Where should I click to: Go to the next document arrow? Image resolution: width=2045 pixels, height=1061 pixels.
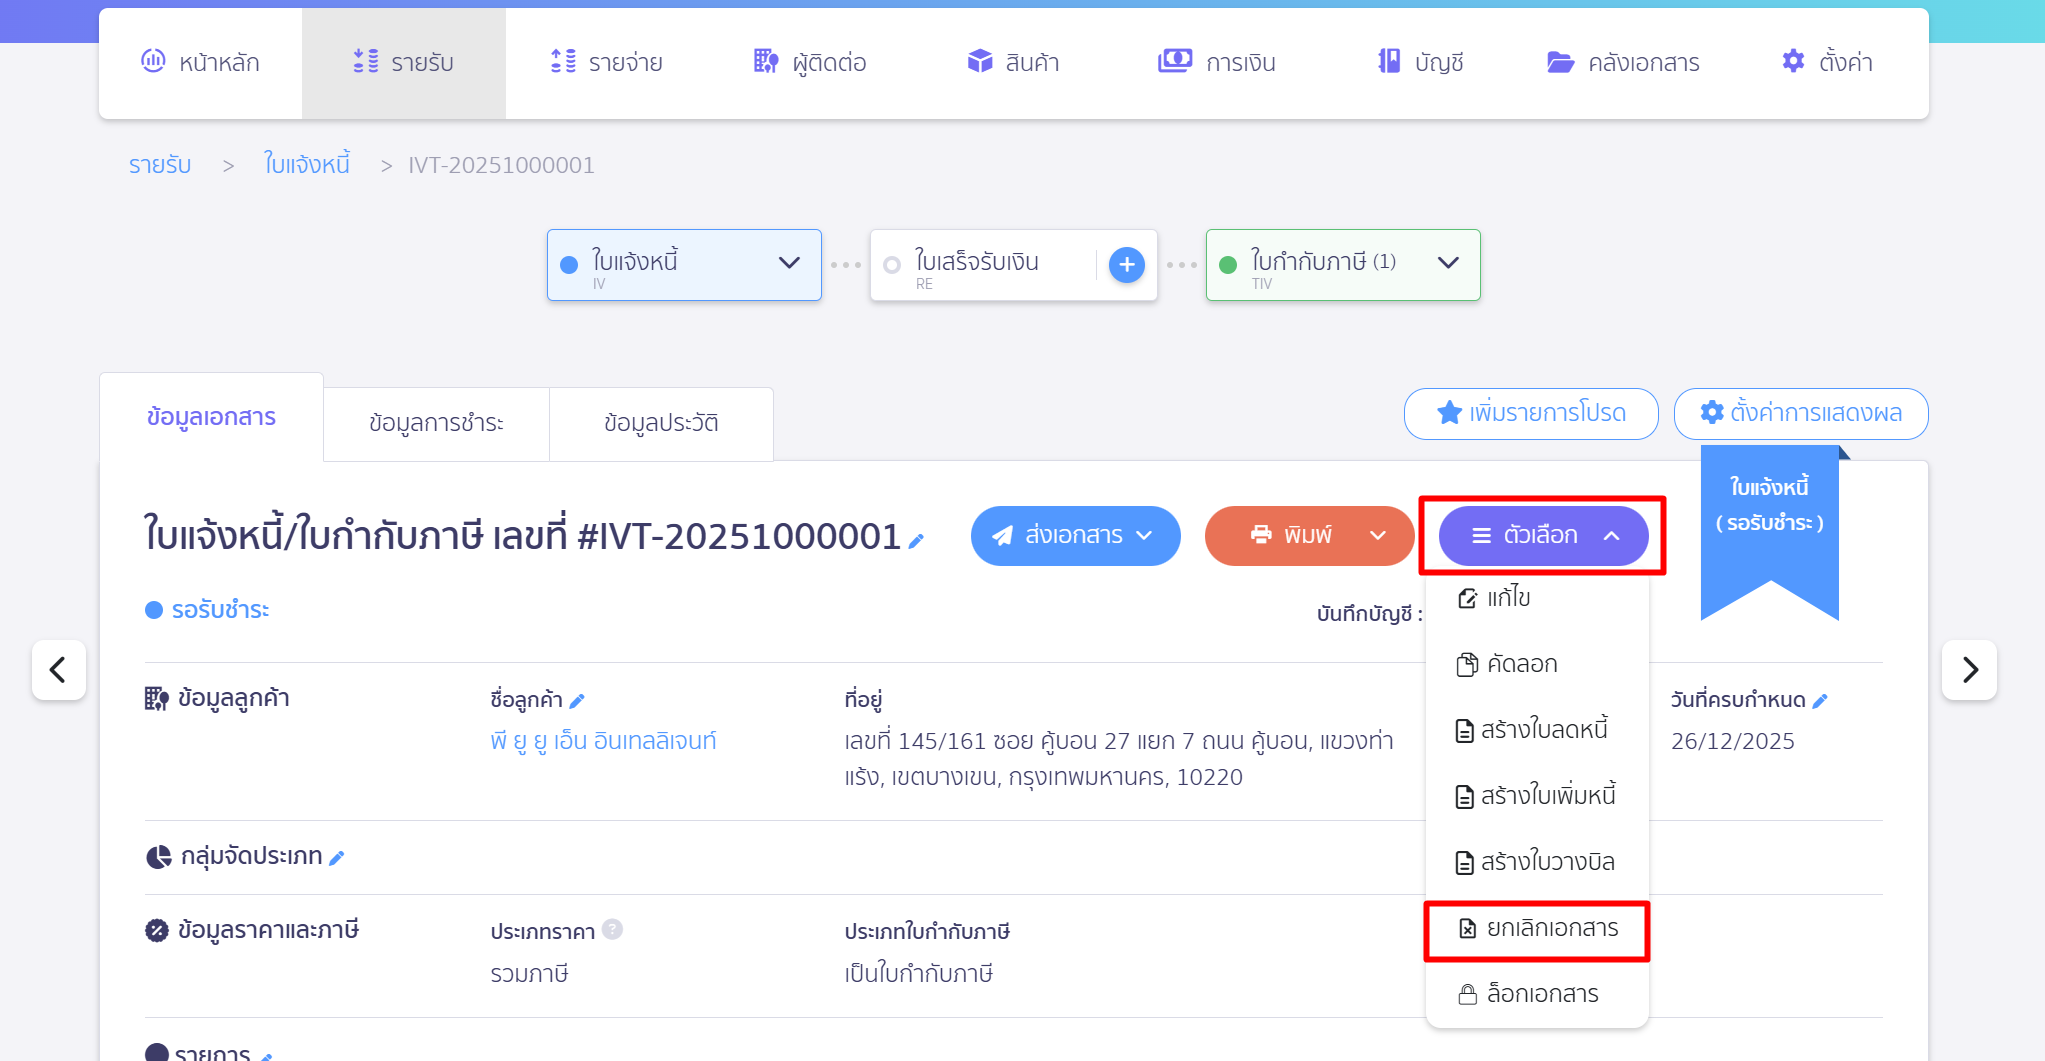1969,670
